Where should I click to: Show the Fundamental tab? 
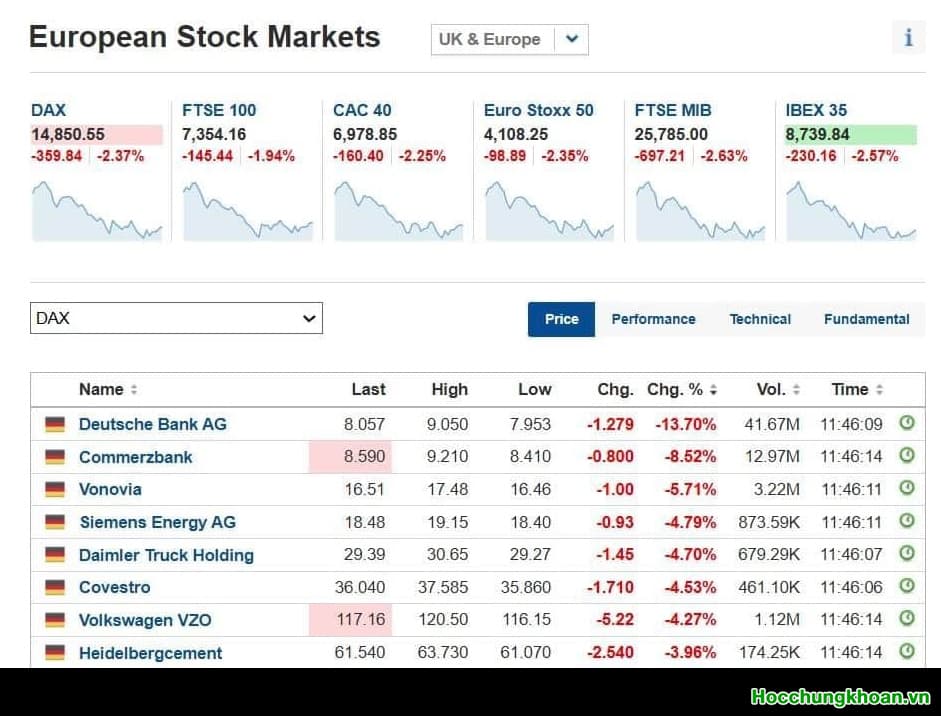[x=866, y=319]
